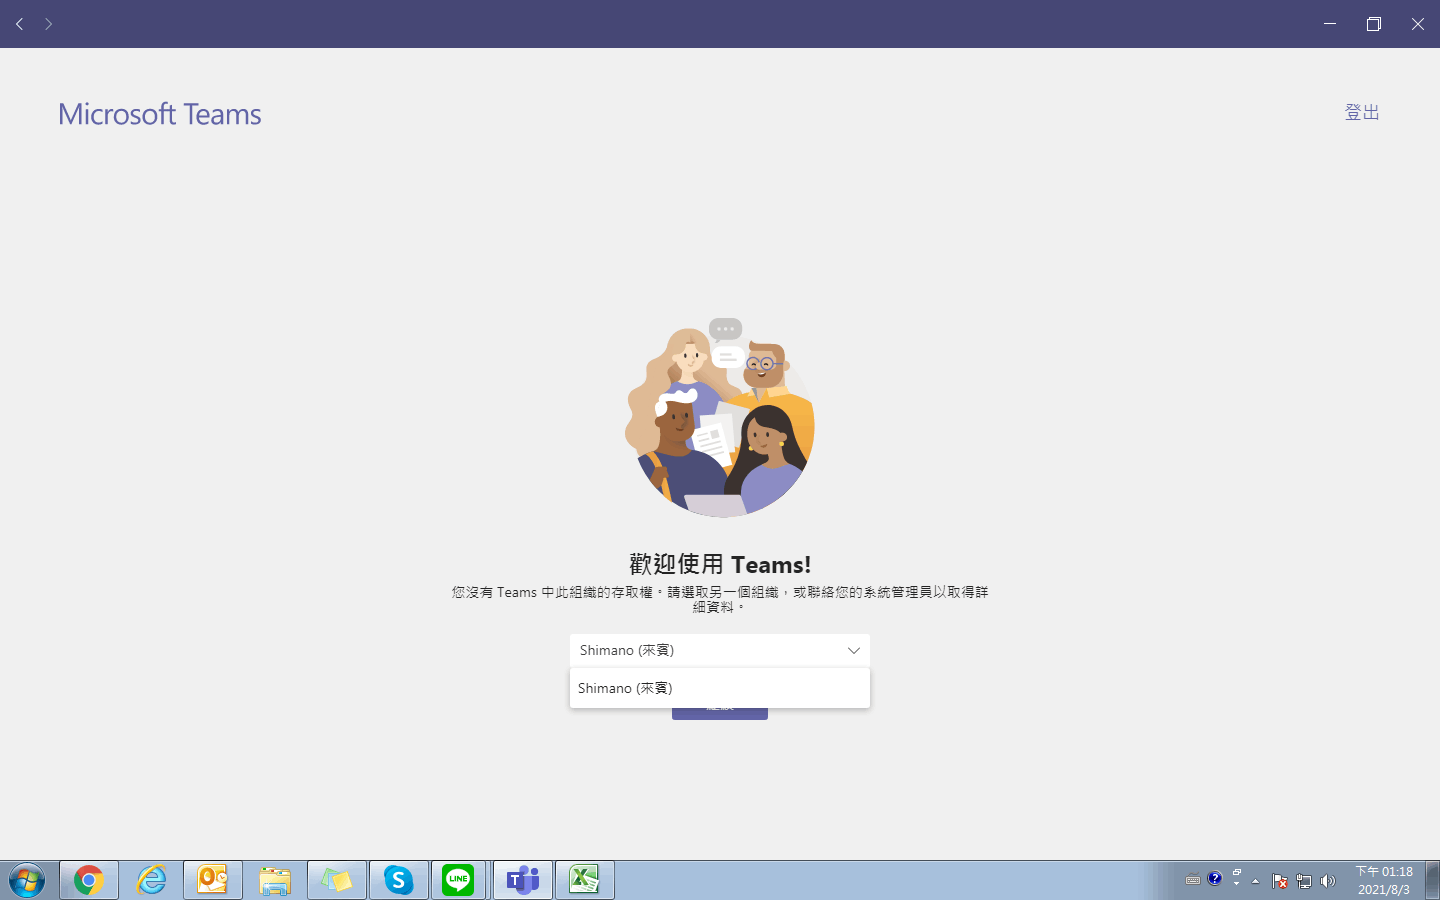Open Sticky Notes from the taskbar
This screenshot has height=900, width=1440.
(337, 880)
